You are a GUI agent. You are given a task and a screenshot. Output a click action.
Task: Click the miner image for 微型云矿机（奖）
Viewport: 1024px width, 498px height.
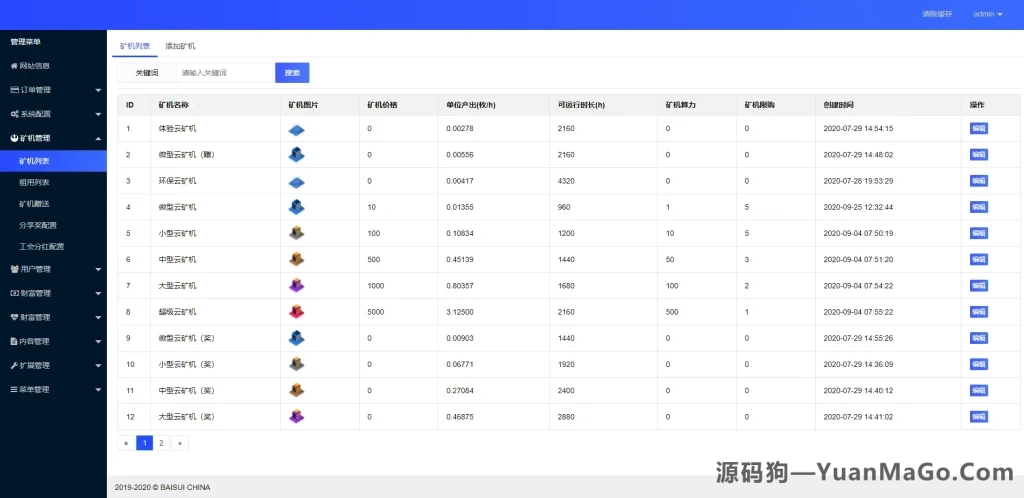pos(296,338)
